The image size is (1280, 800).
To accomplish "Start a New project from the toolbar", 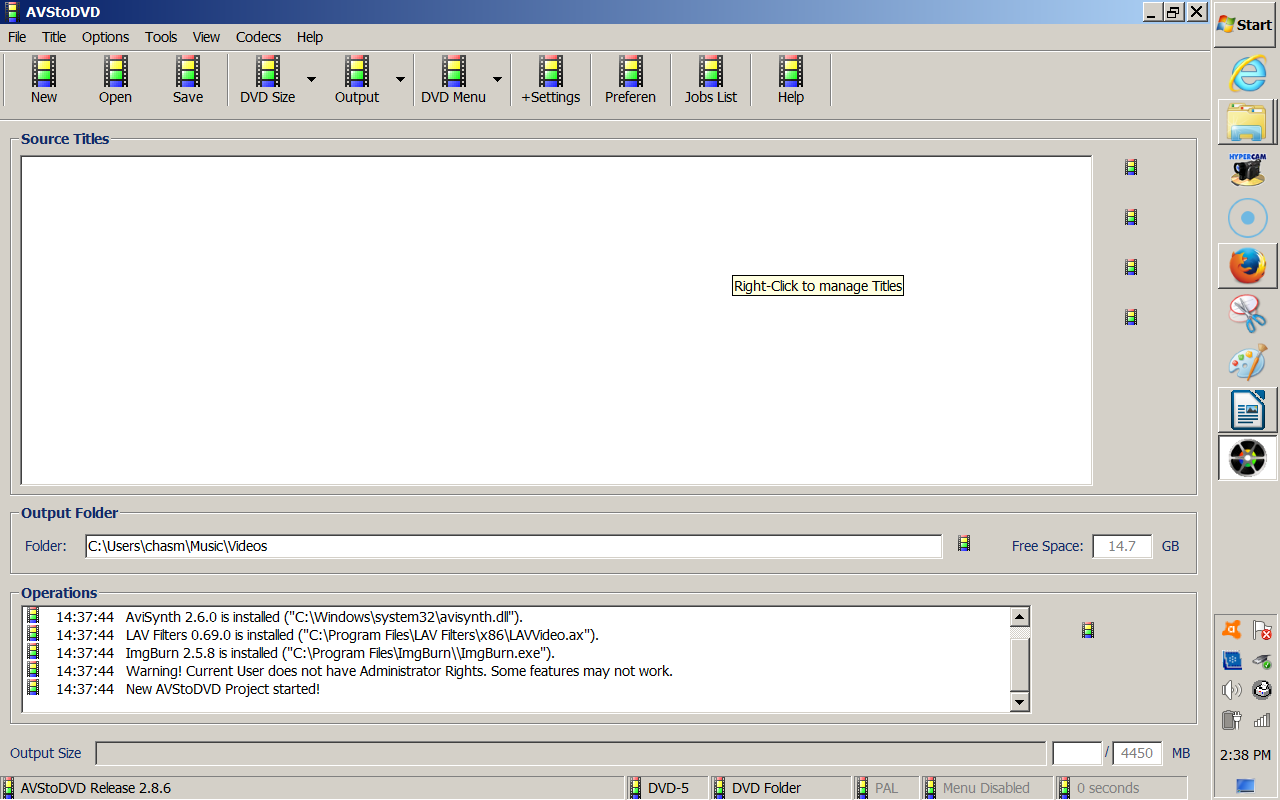I will [44, 80].
